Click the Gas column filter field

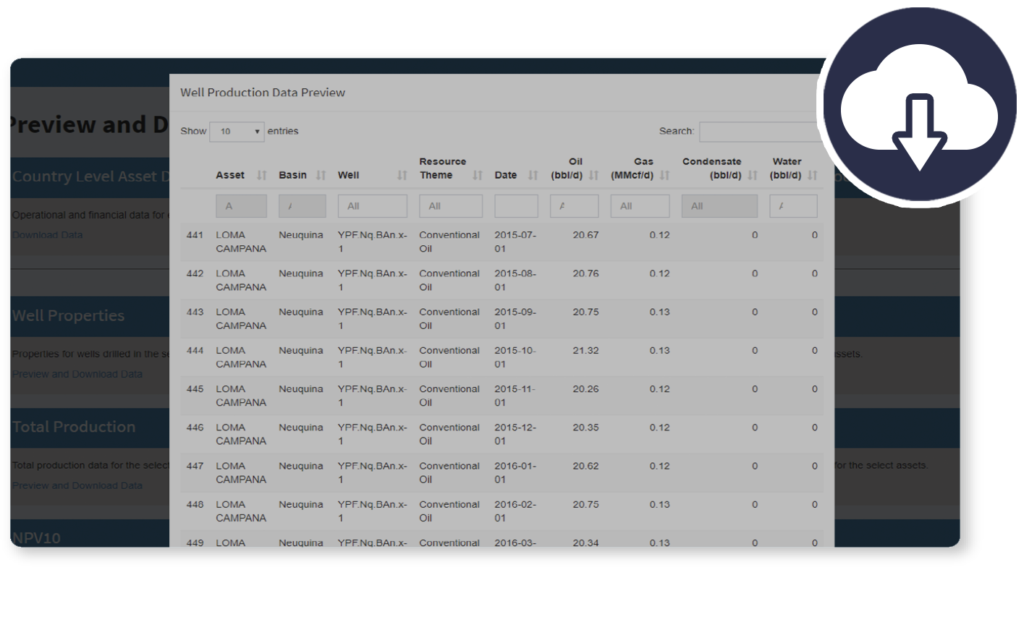tap(640, 206)
